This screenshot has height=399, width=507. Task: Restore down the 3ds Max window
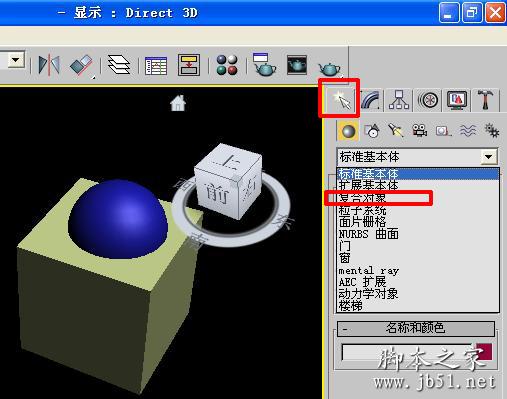[x=472, y=13]
